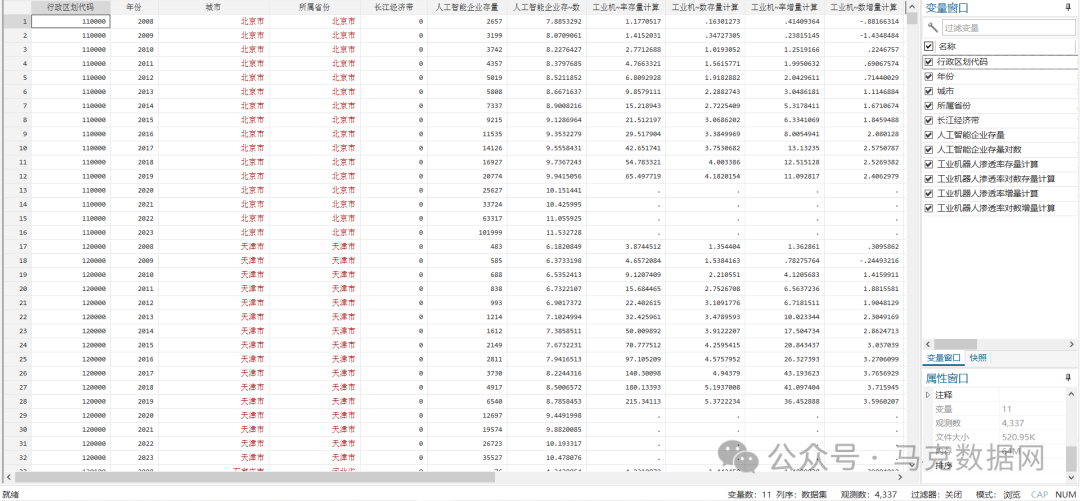Click the 天津市 city cell in row 17
This screenshot has height=501, width=1080.
(214, 246)
